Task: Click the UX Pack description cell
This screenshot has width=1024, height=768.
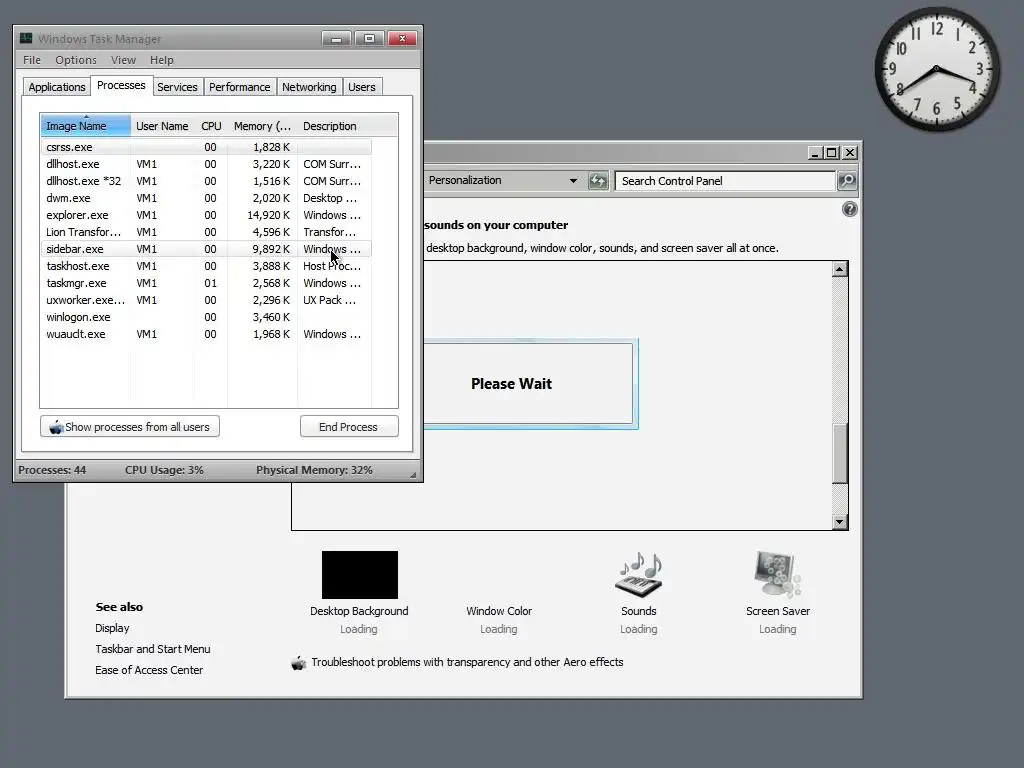Action: point(329,300)
